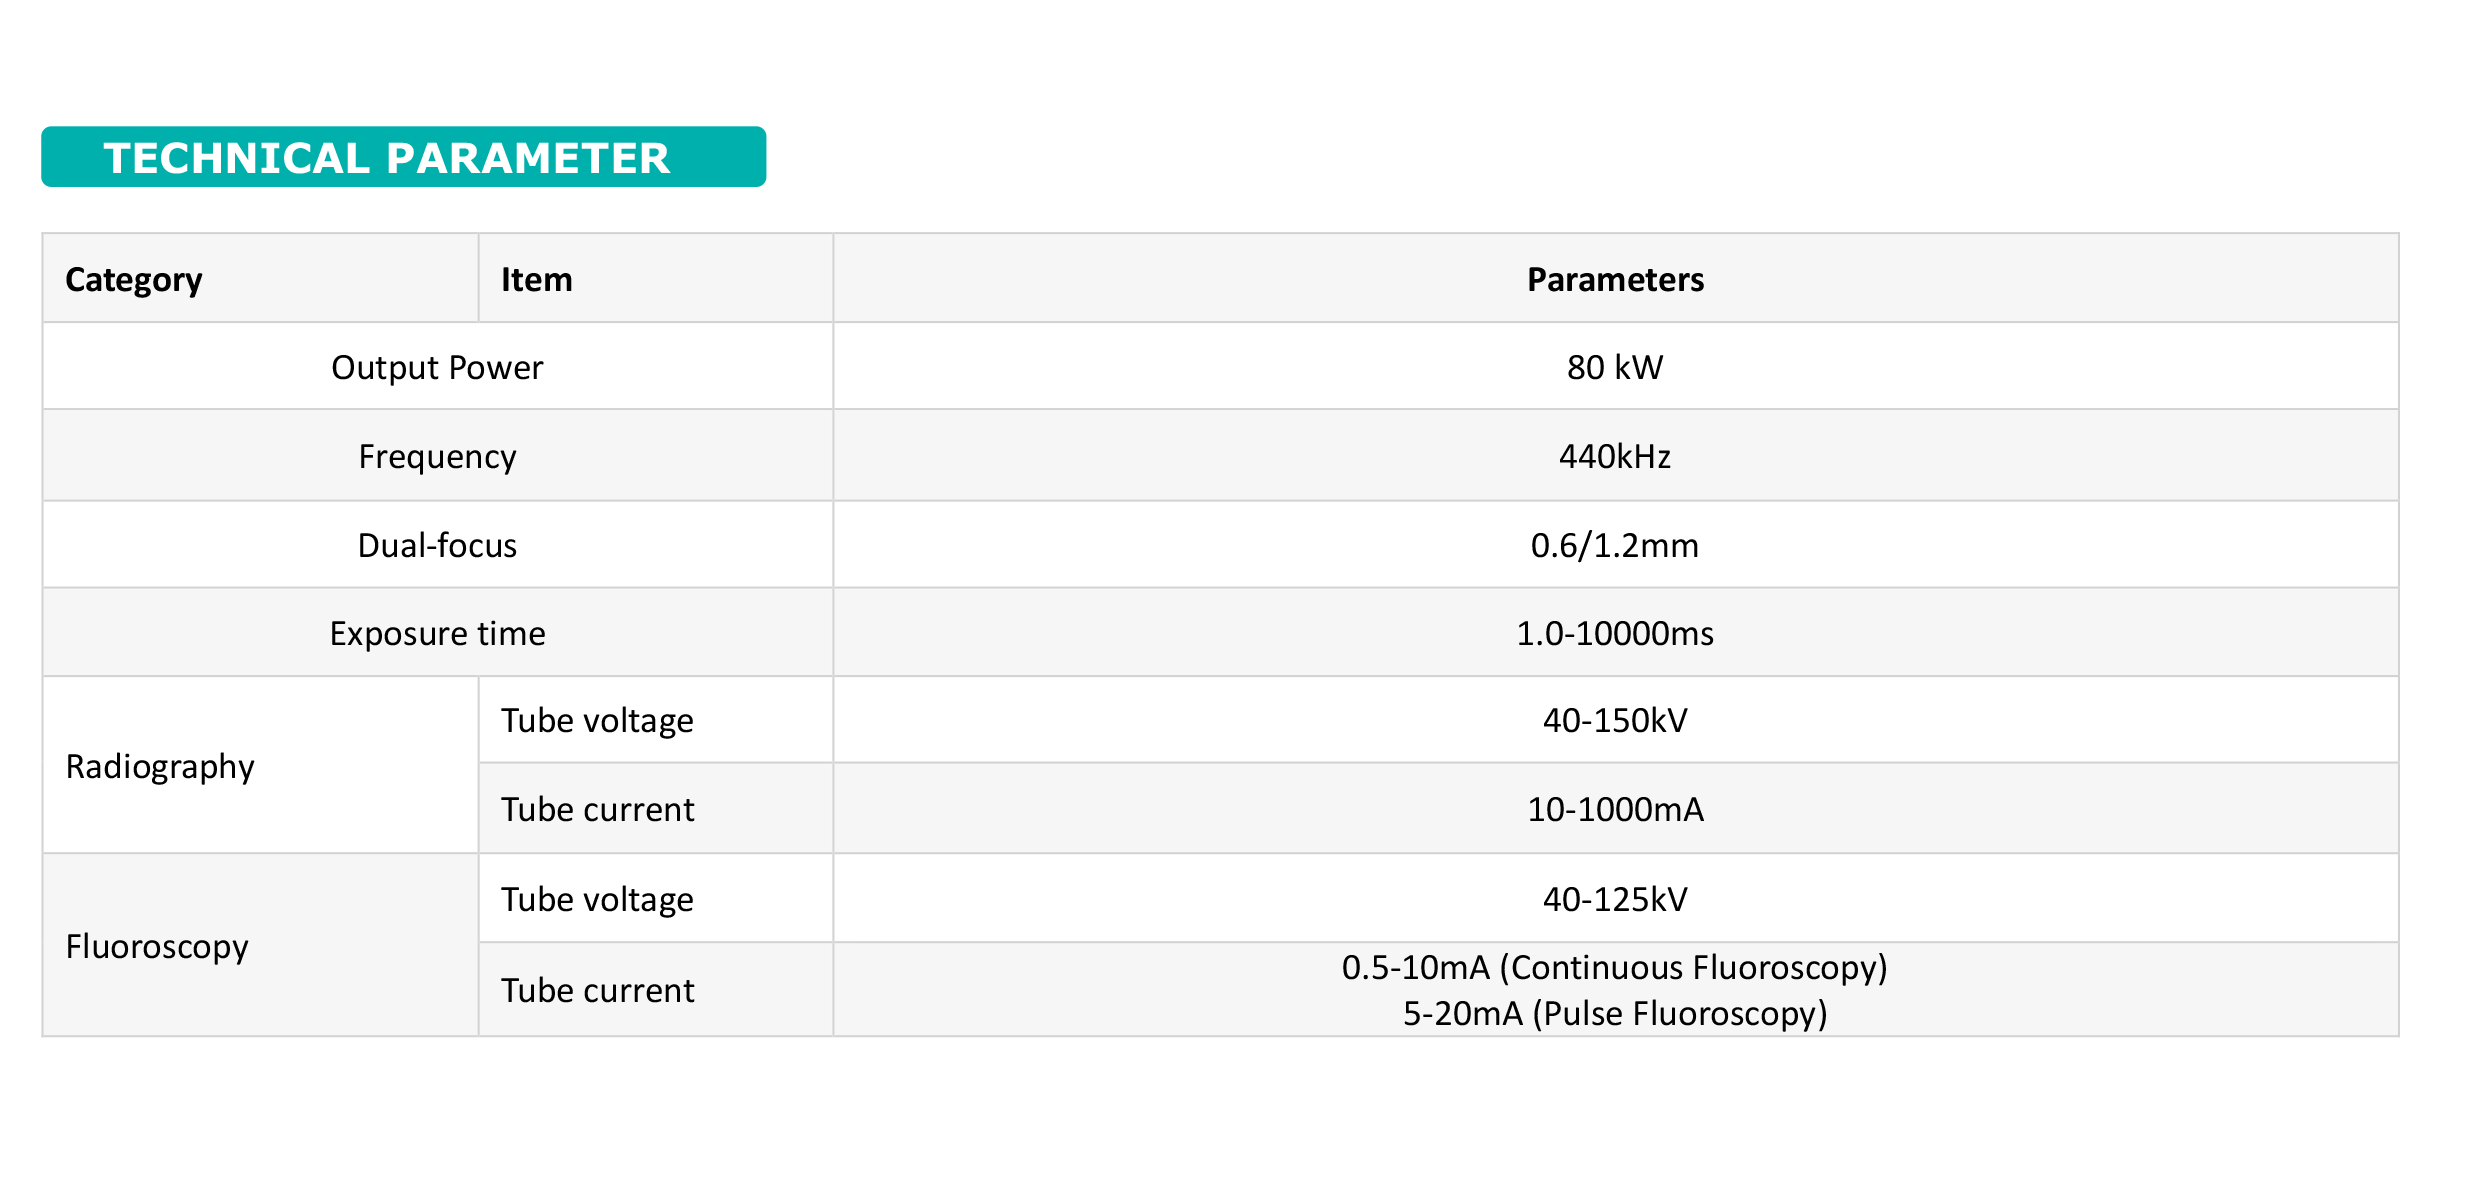Viewport: 2481px width, 1204px height.
Task: Click the 440kHz value cell
Action: tap(1616, 456)
